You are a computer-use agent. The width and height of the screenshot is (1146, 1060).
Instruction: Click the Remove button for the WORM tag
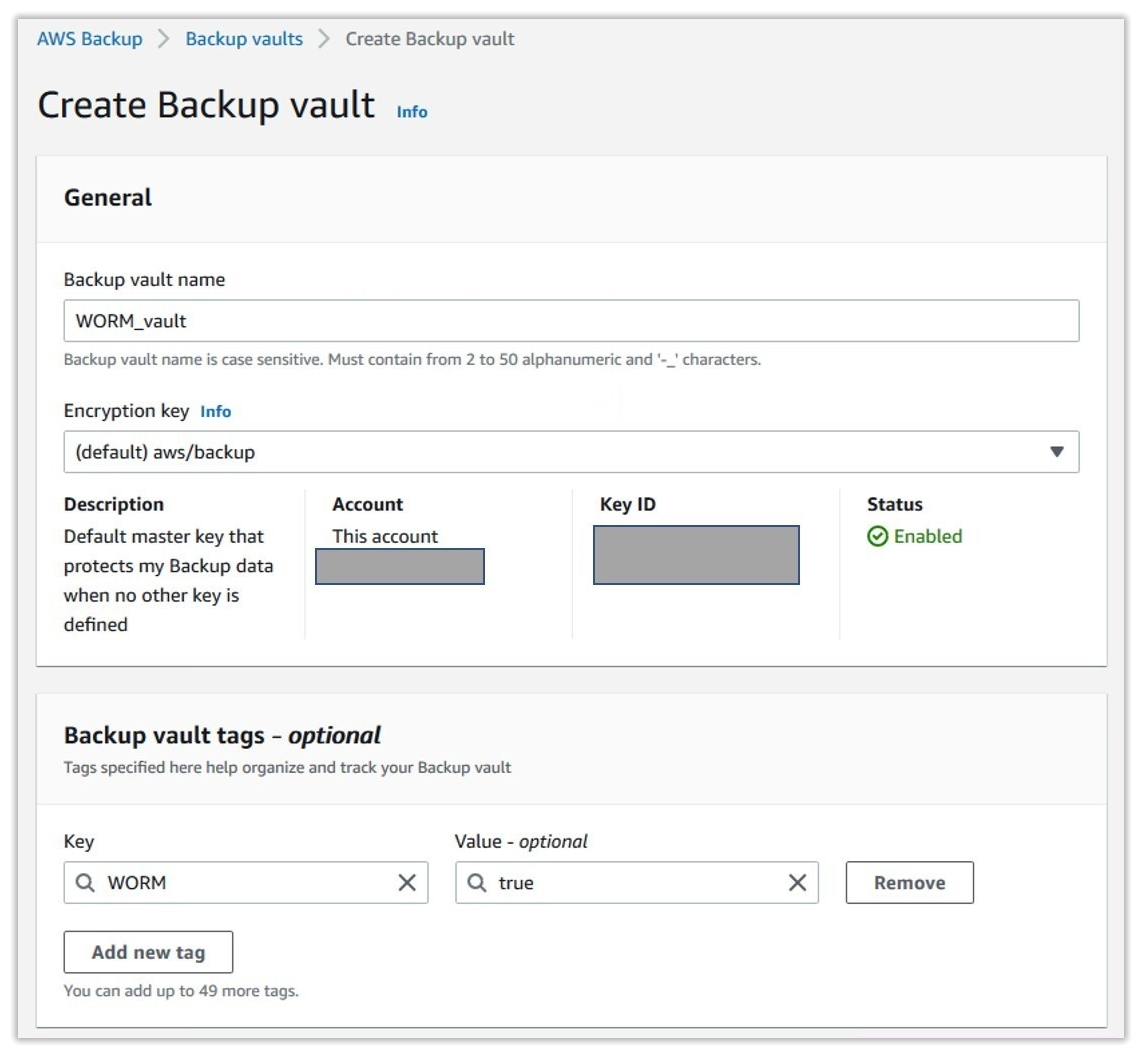point(909,882)
